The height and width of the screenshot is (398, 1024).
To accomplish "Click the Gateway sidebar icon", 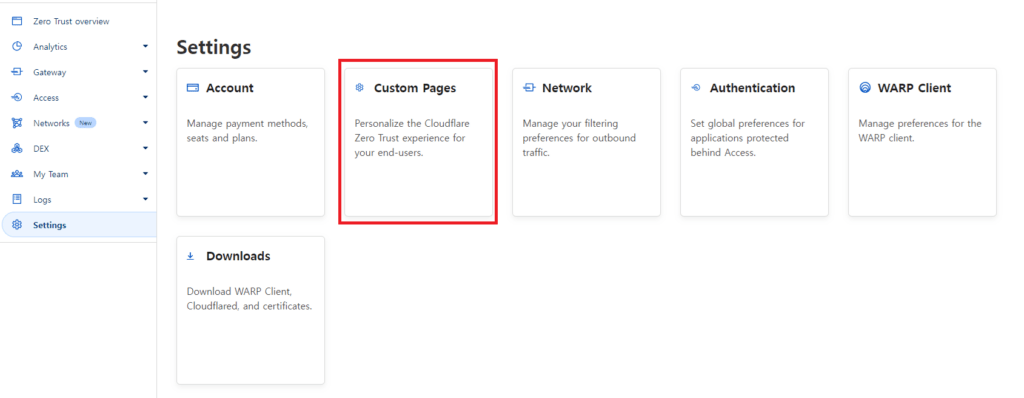I will tap(17, 72).
